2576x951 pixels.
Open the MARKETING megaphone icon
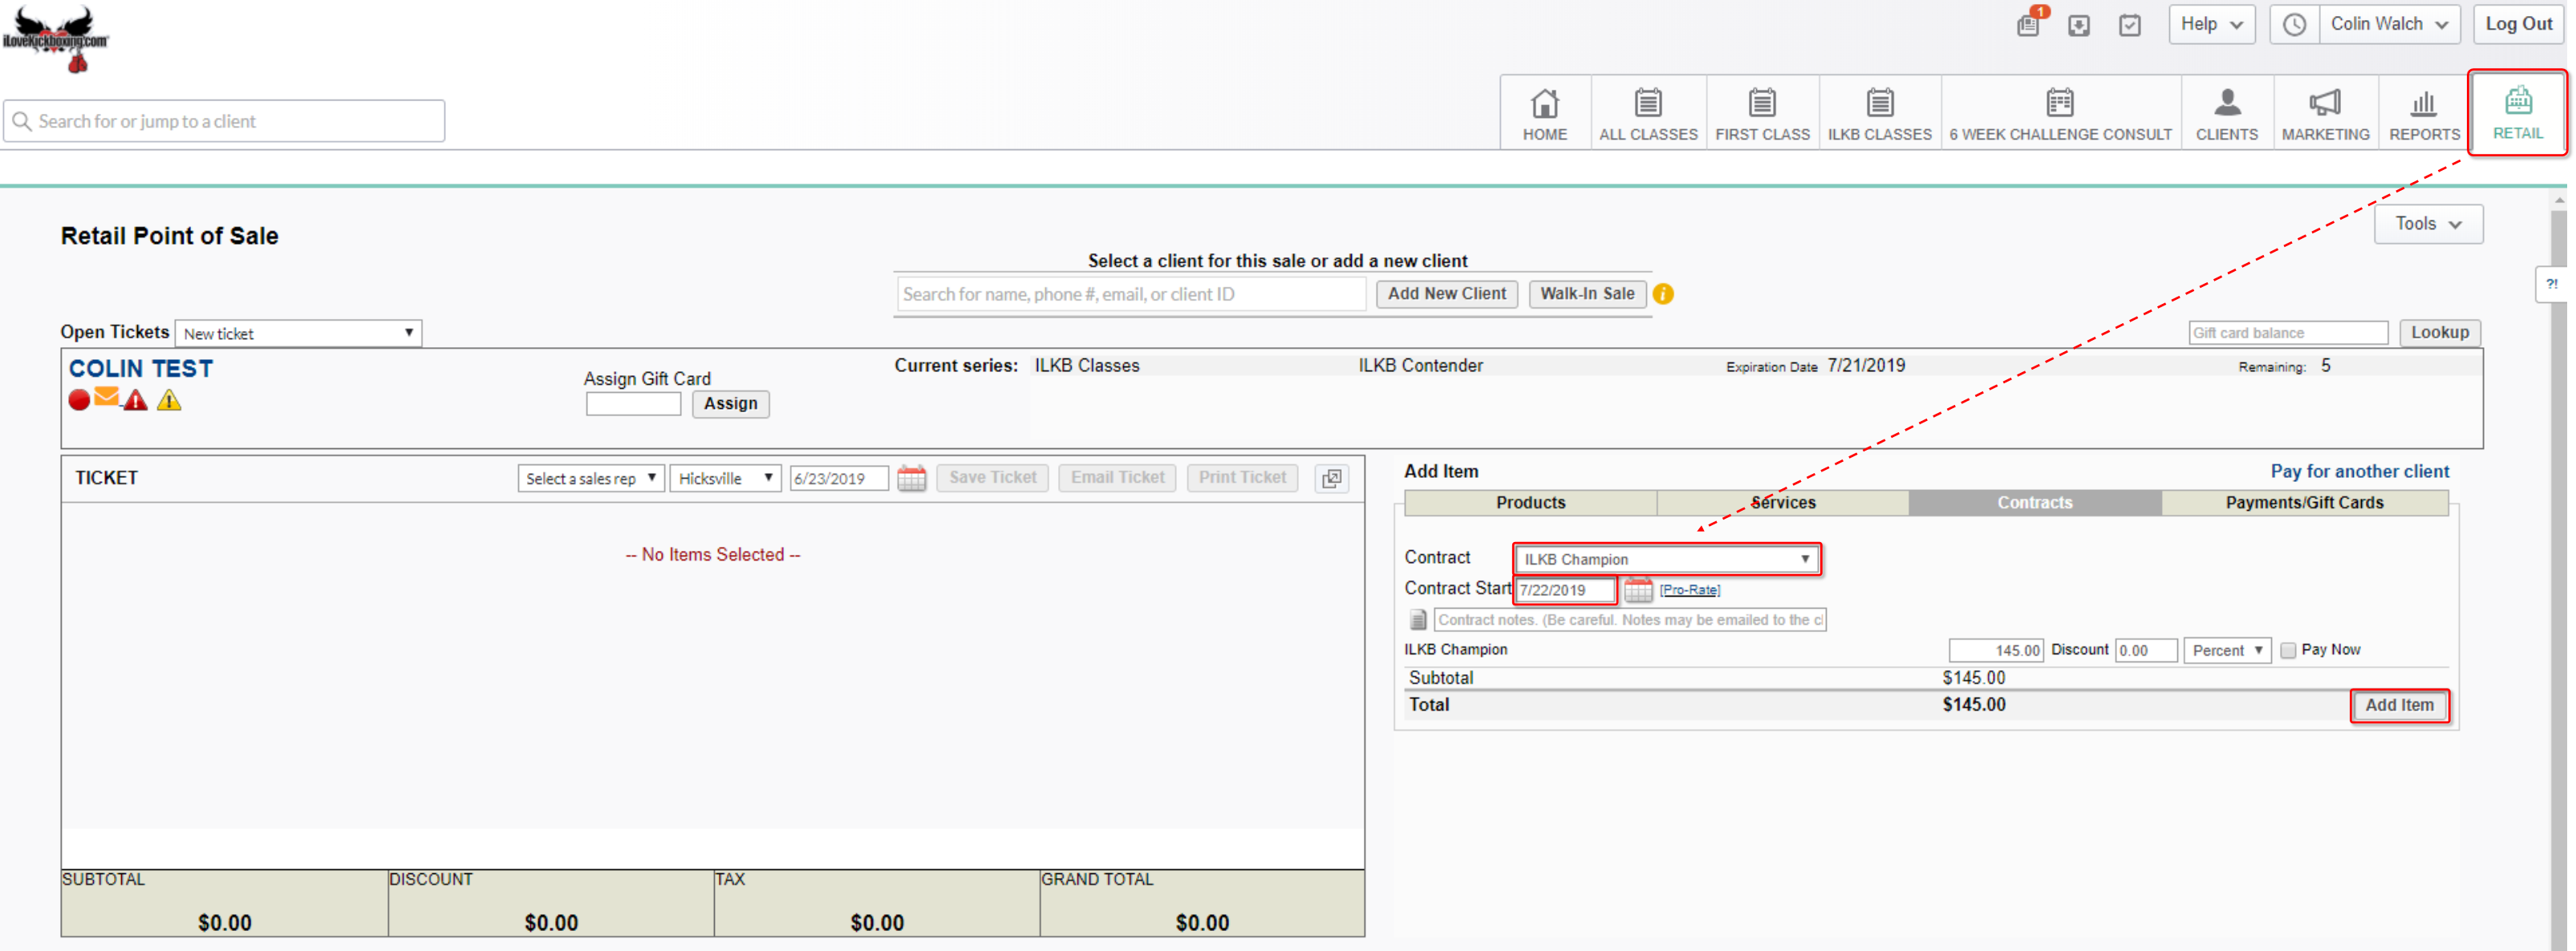coord(2325,113)
